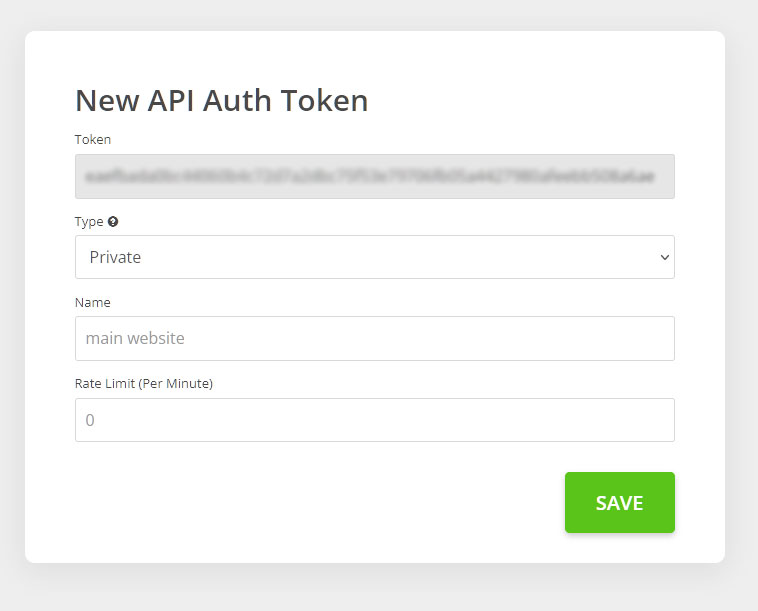Click the main website placeholder text
This screenshot has width=758, height=611.
tap(135, 338)
